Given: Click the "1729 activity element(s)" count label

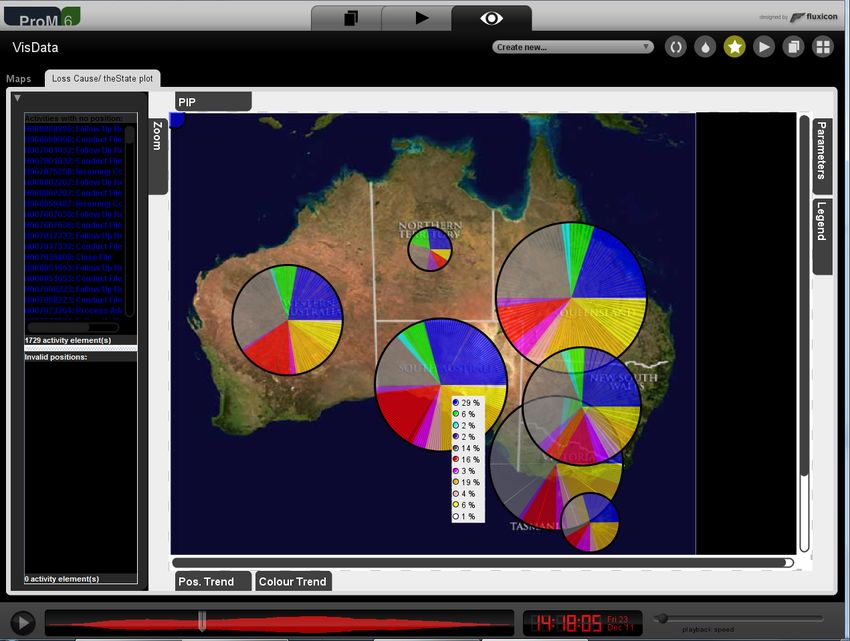Looking at the screenshot, I should pos(68,340).
